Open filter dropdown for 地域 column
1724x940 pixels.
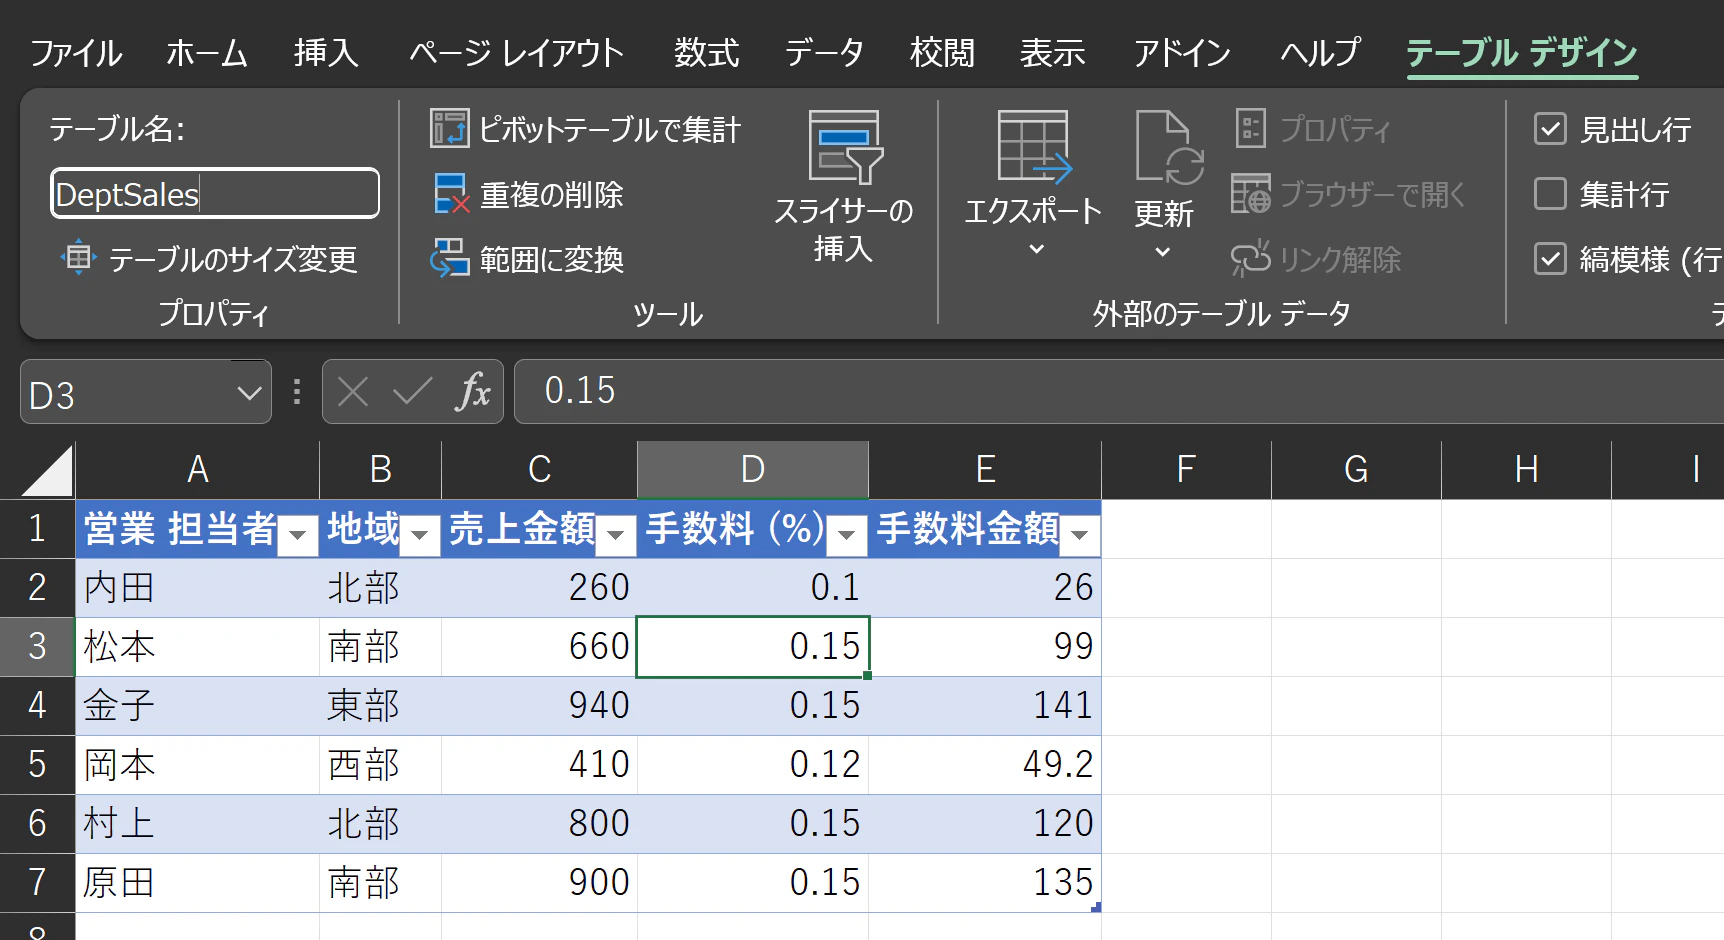[420, 535]
